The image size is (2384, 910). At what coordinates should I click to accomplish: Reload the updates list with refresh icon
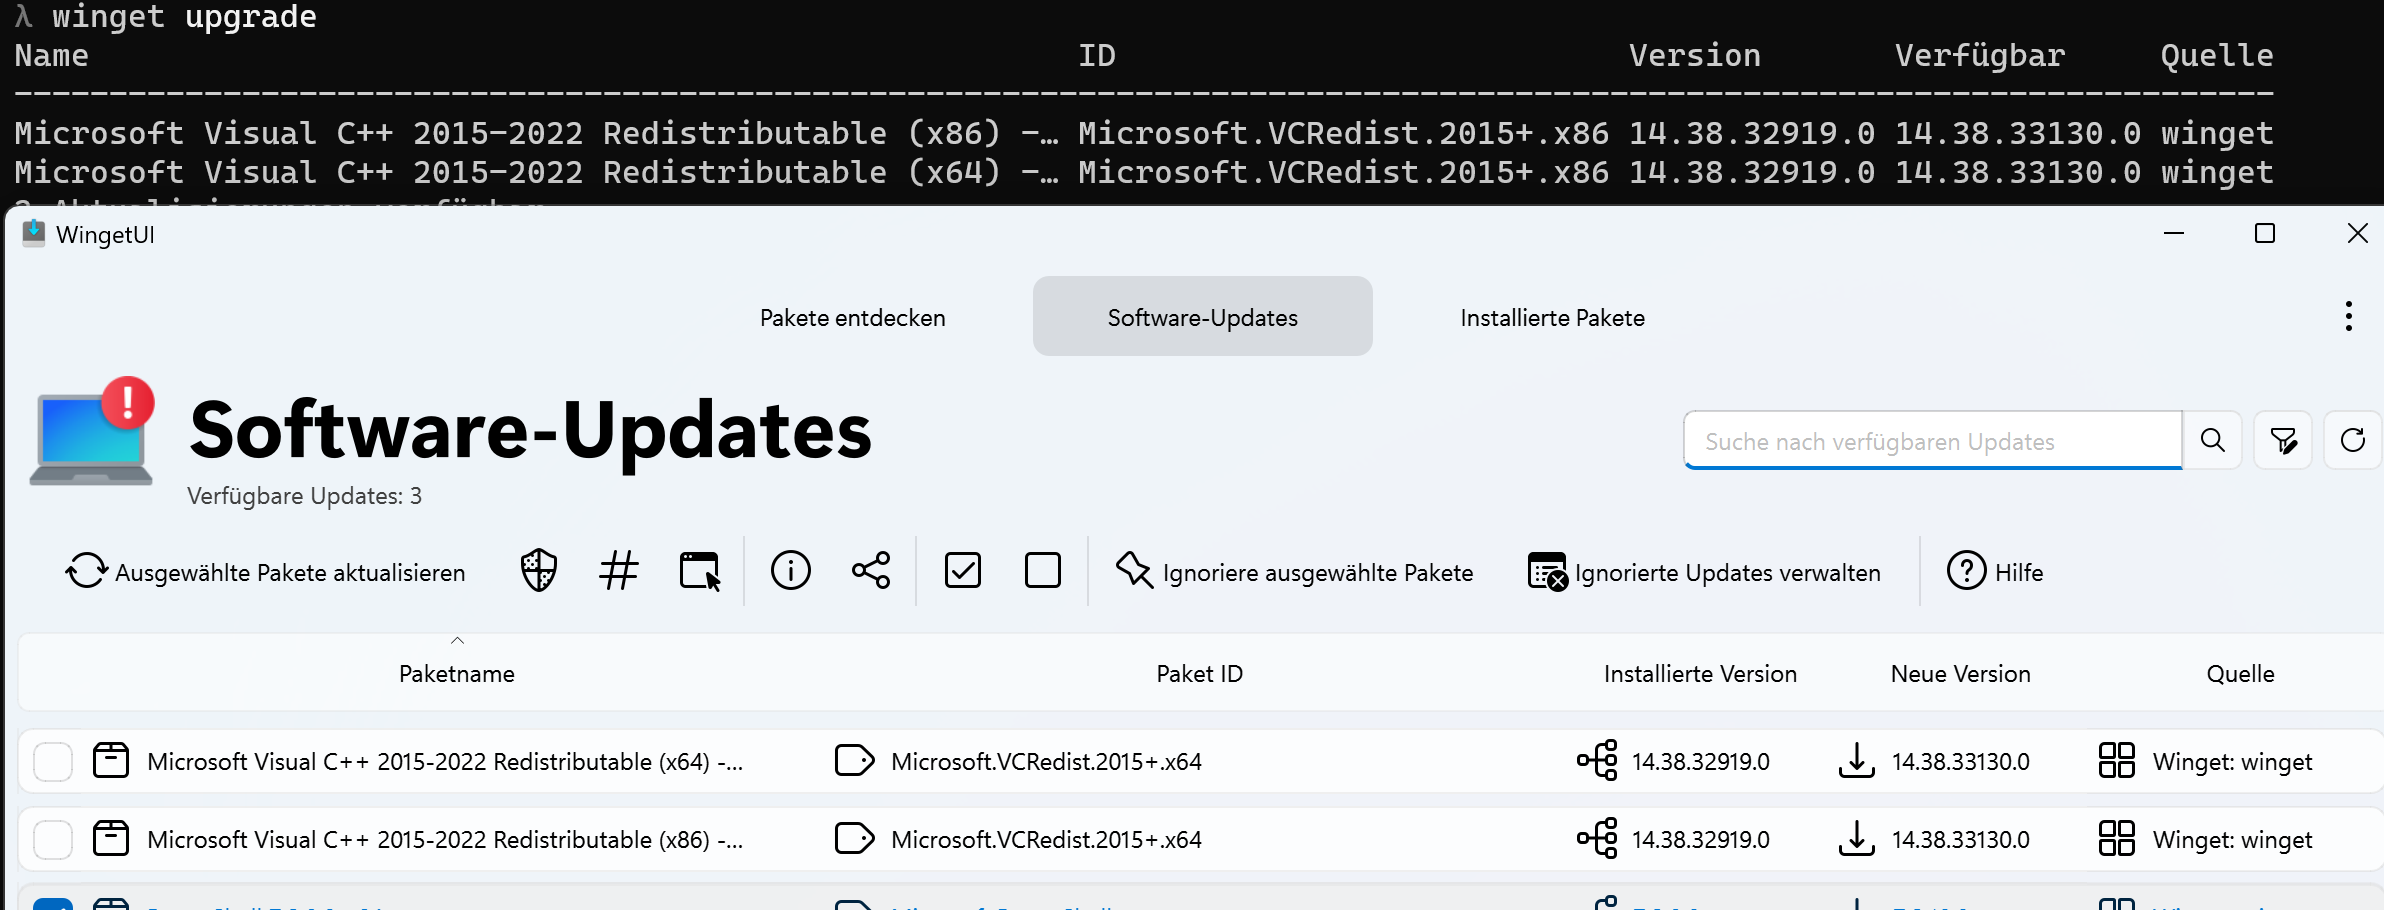click(x=2353, y=440)
